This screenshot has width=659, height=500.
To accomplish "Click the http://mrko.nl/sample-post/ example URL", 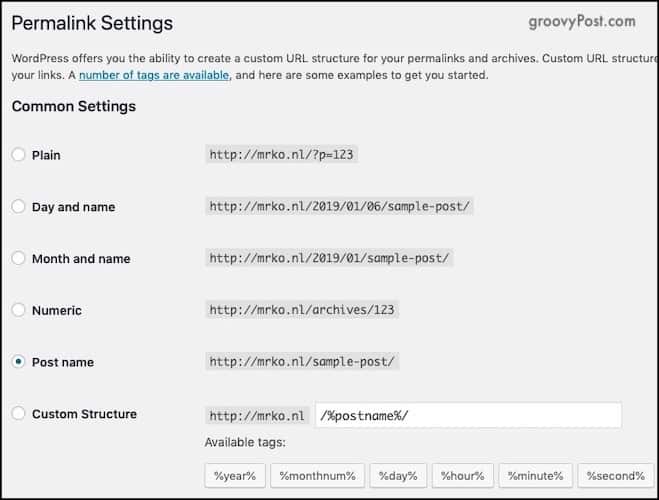I will 302,362.
